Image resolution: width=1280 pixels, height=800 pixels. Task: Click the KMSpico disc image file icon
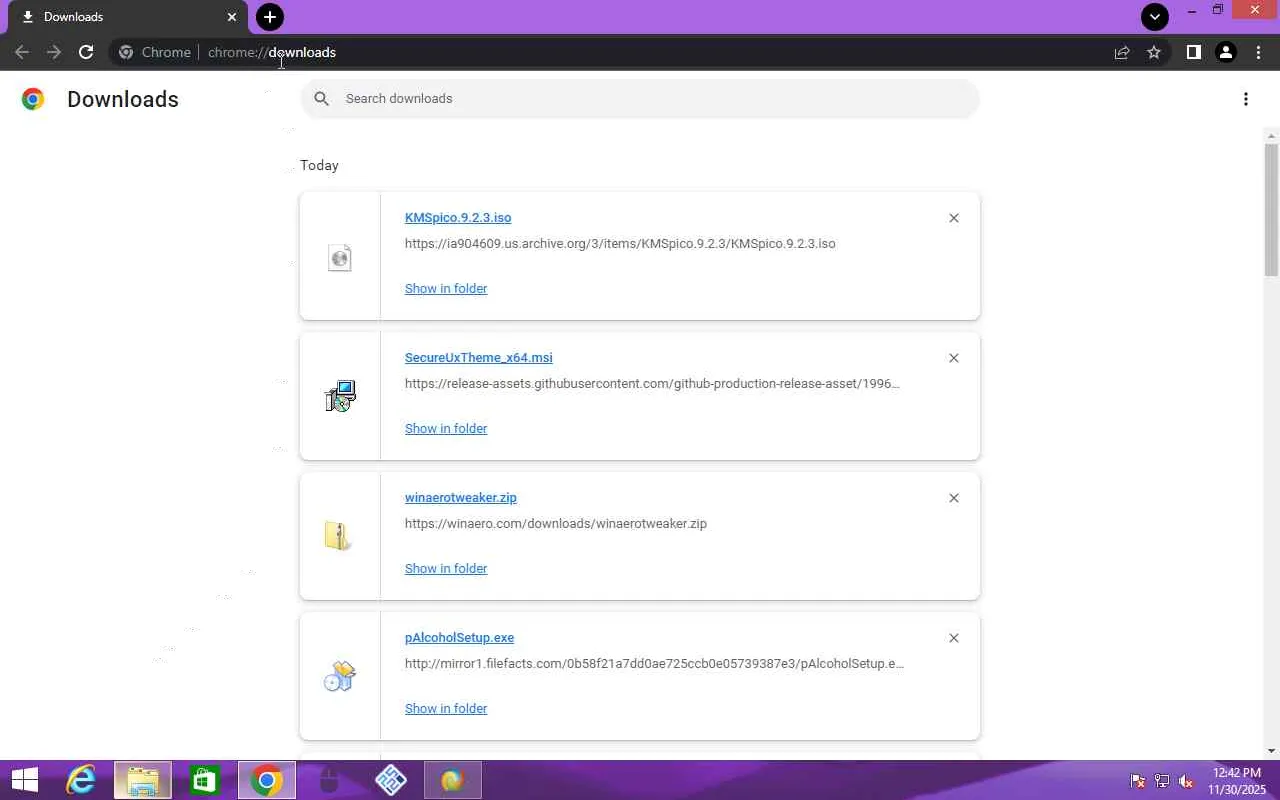point(340,258)
